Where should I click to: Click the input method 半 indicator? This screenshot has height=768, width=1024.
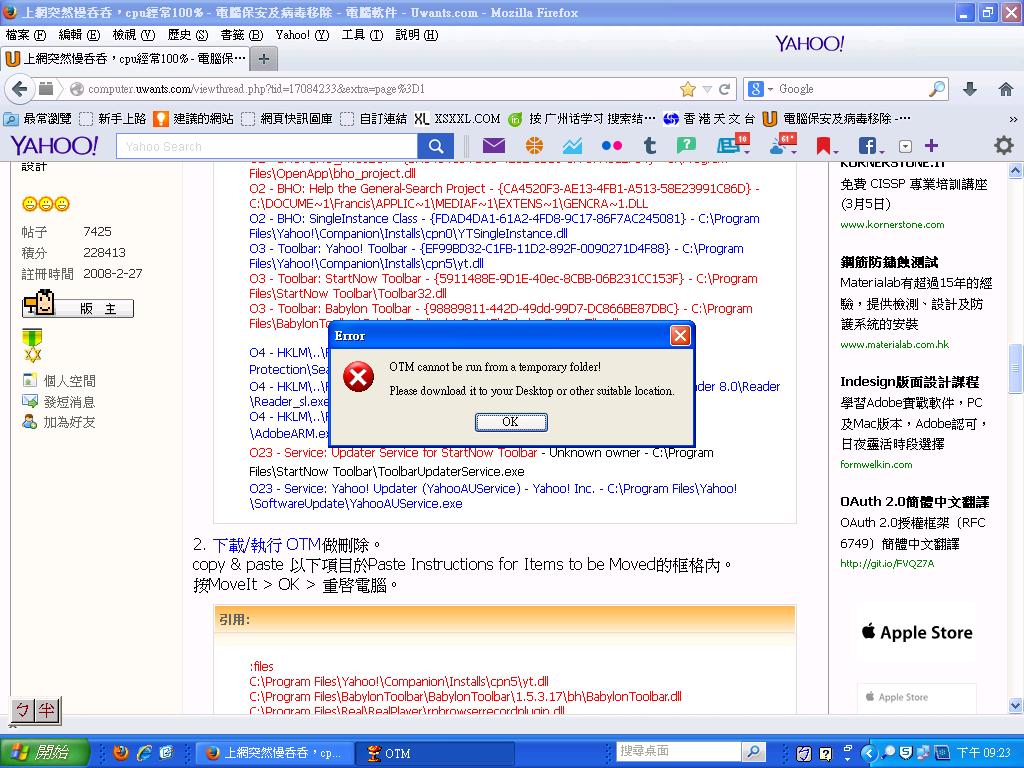(46, 710)
